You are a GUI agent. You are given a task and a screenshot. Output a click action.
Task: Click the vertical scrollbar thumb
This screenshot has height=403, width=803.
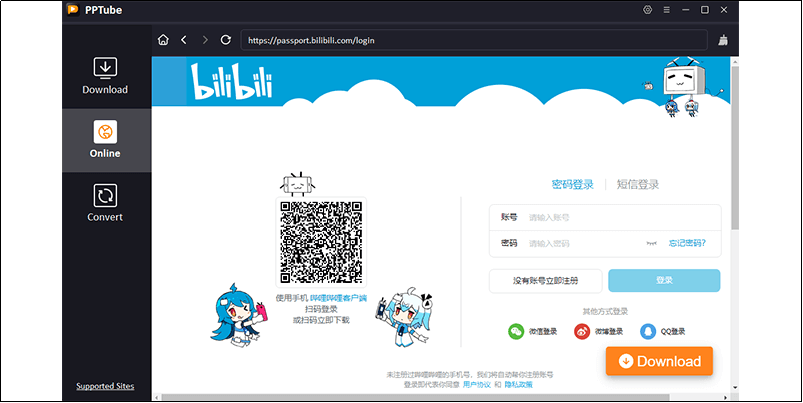coord(735,149)
